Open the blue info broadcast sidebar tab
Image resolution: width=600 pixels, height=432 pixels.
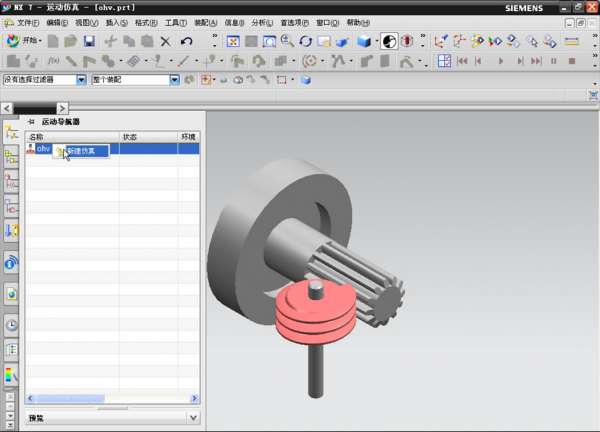pos(11,262)
